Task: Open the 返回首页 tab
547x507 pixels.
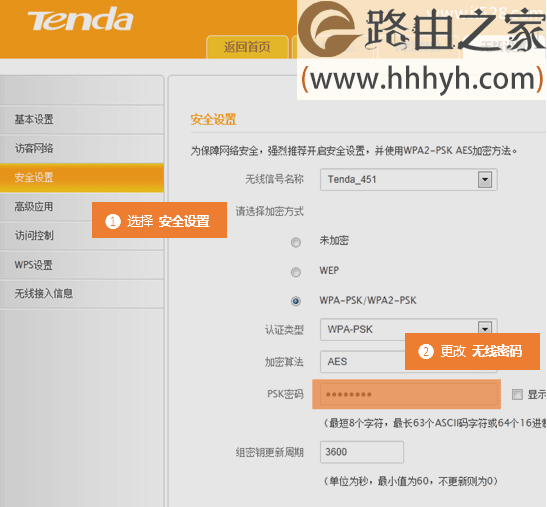Action: (247, 46)
